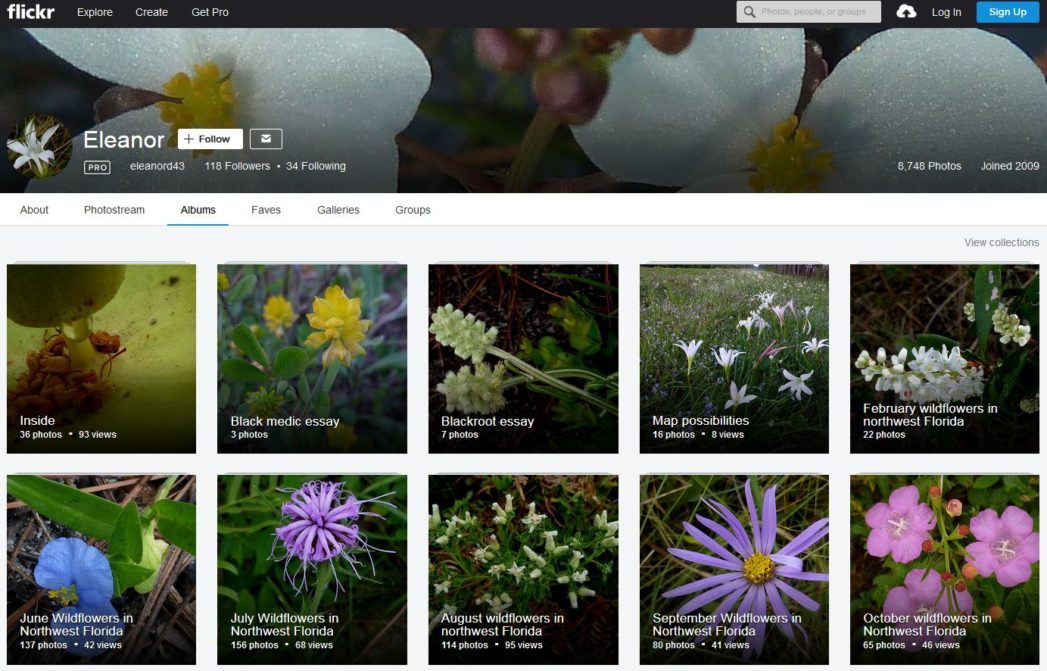Open the Black medic essay album
The width and height of the screenshot is (1047, 671).
(x=312, y=359)
